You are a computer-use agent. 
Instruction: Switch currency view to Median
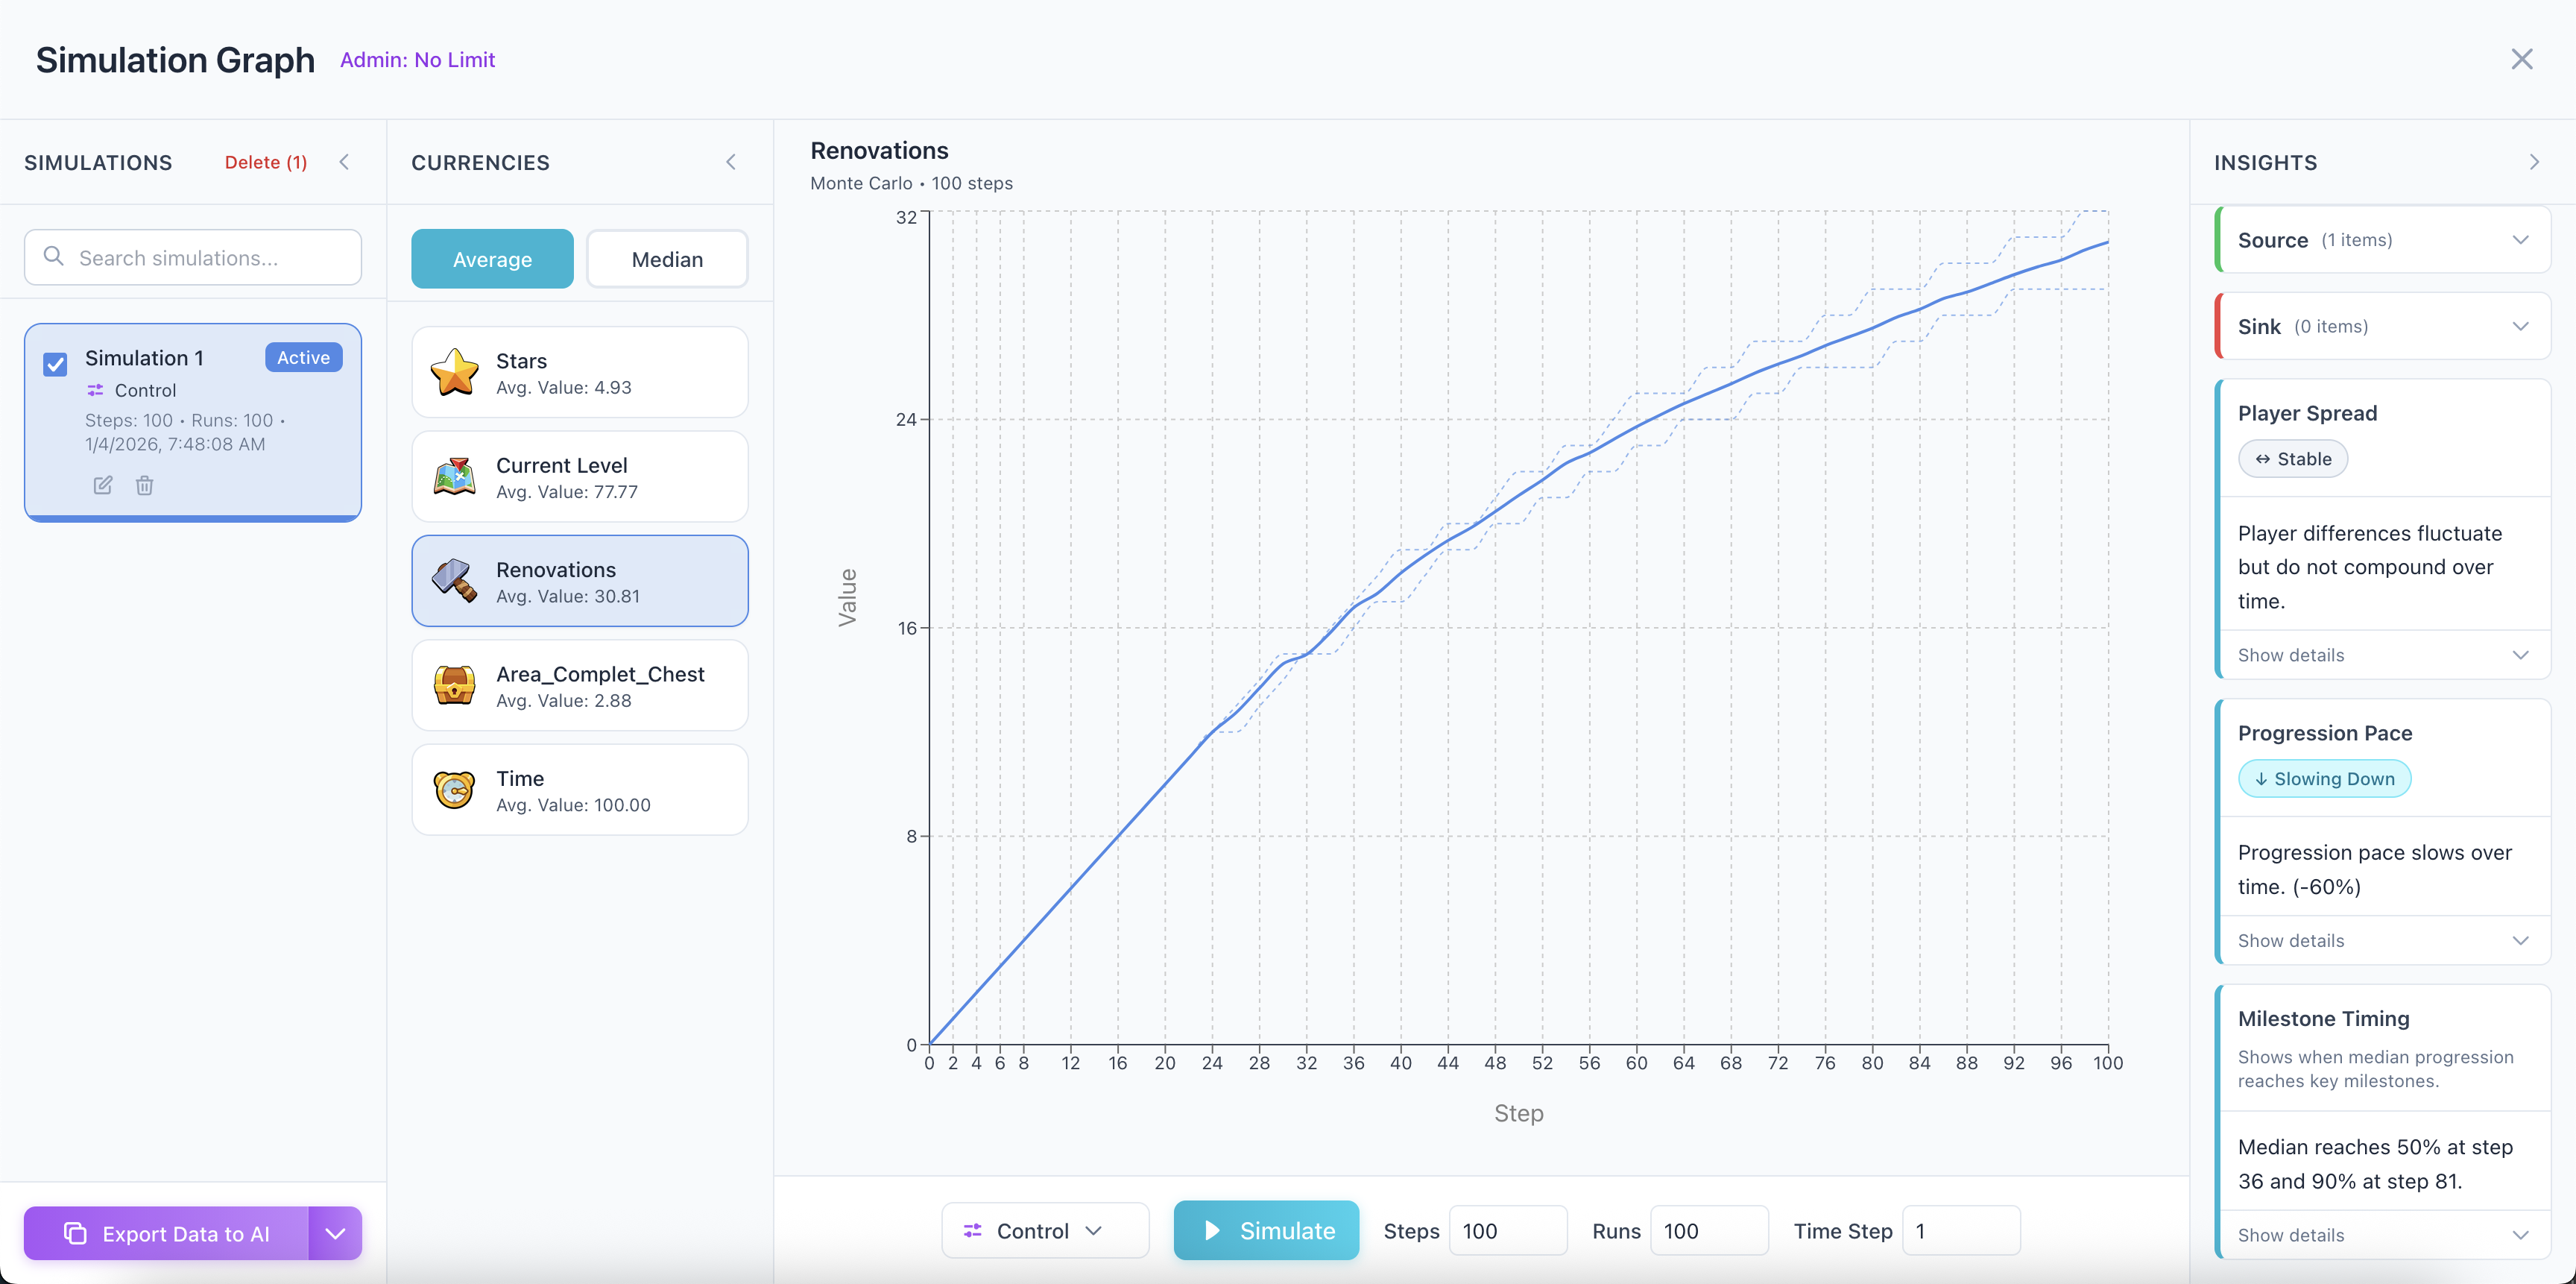pyautogui.click(x=667, y=259)
